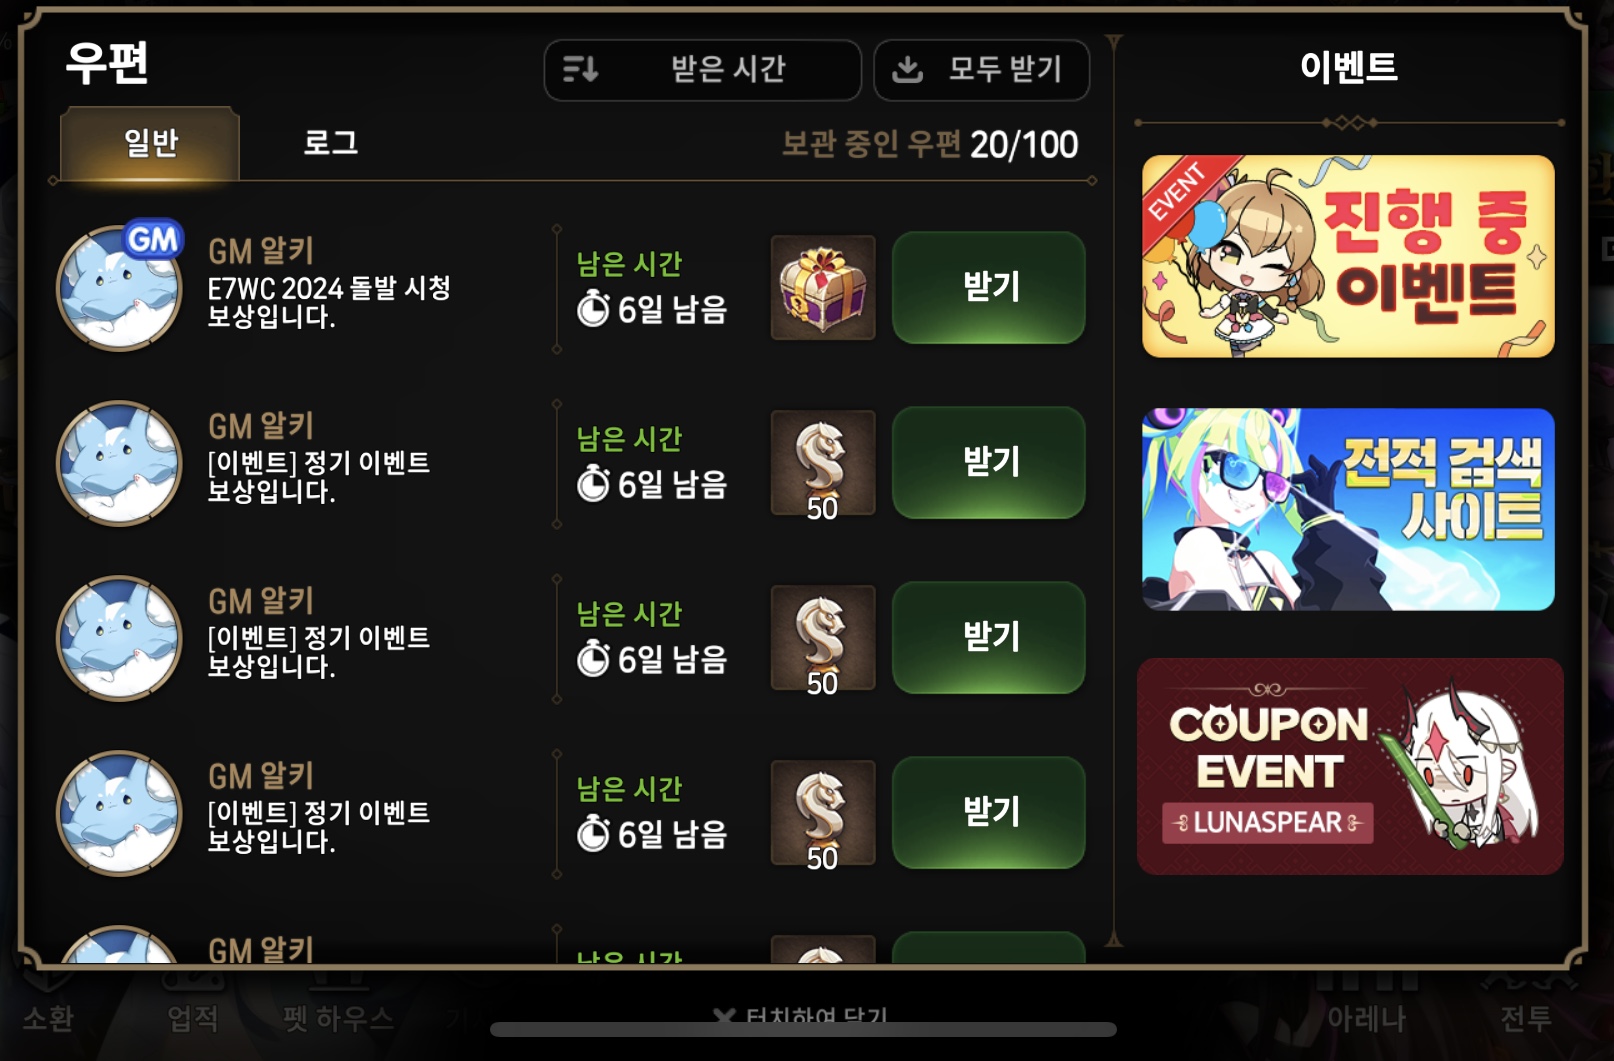1614x1061 pixels.
Task: Open the 전적 검색 사이트 banner
Action: [1348, 509]
